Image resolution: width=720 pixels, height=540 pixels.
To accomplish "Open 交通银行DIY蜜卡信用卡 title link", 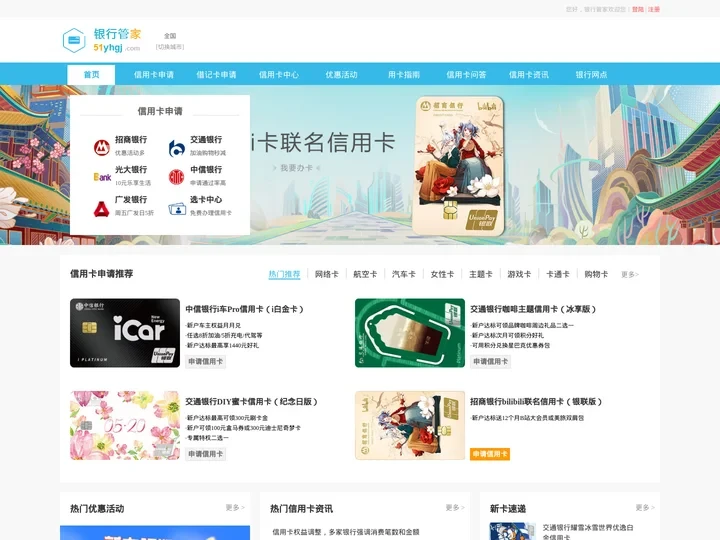I will coord(252,401).
